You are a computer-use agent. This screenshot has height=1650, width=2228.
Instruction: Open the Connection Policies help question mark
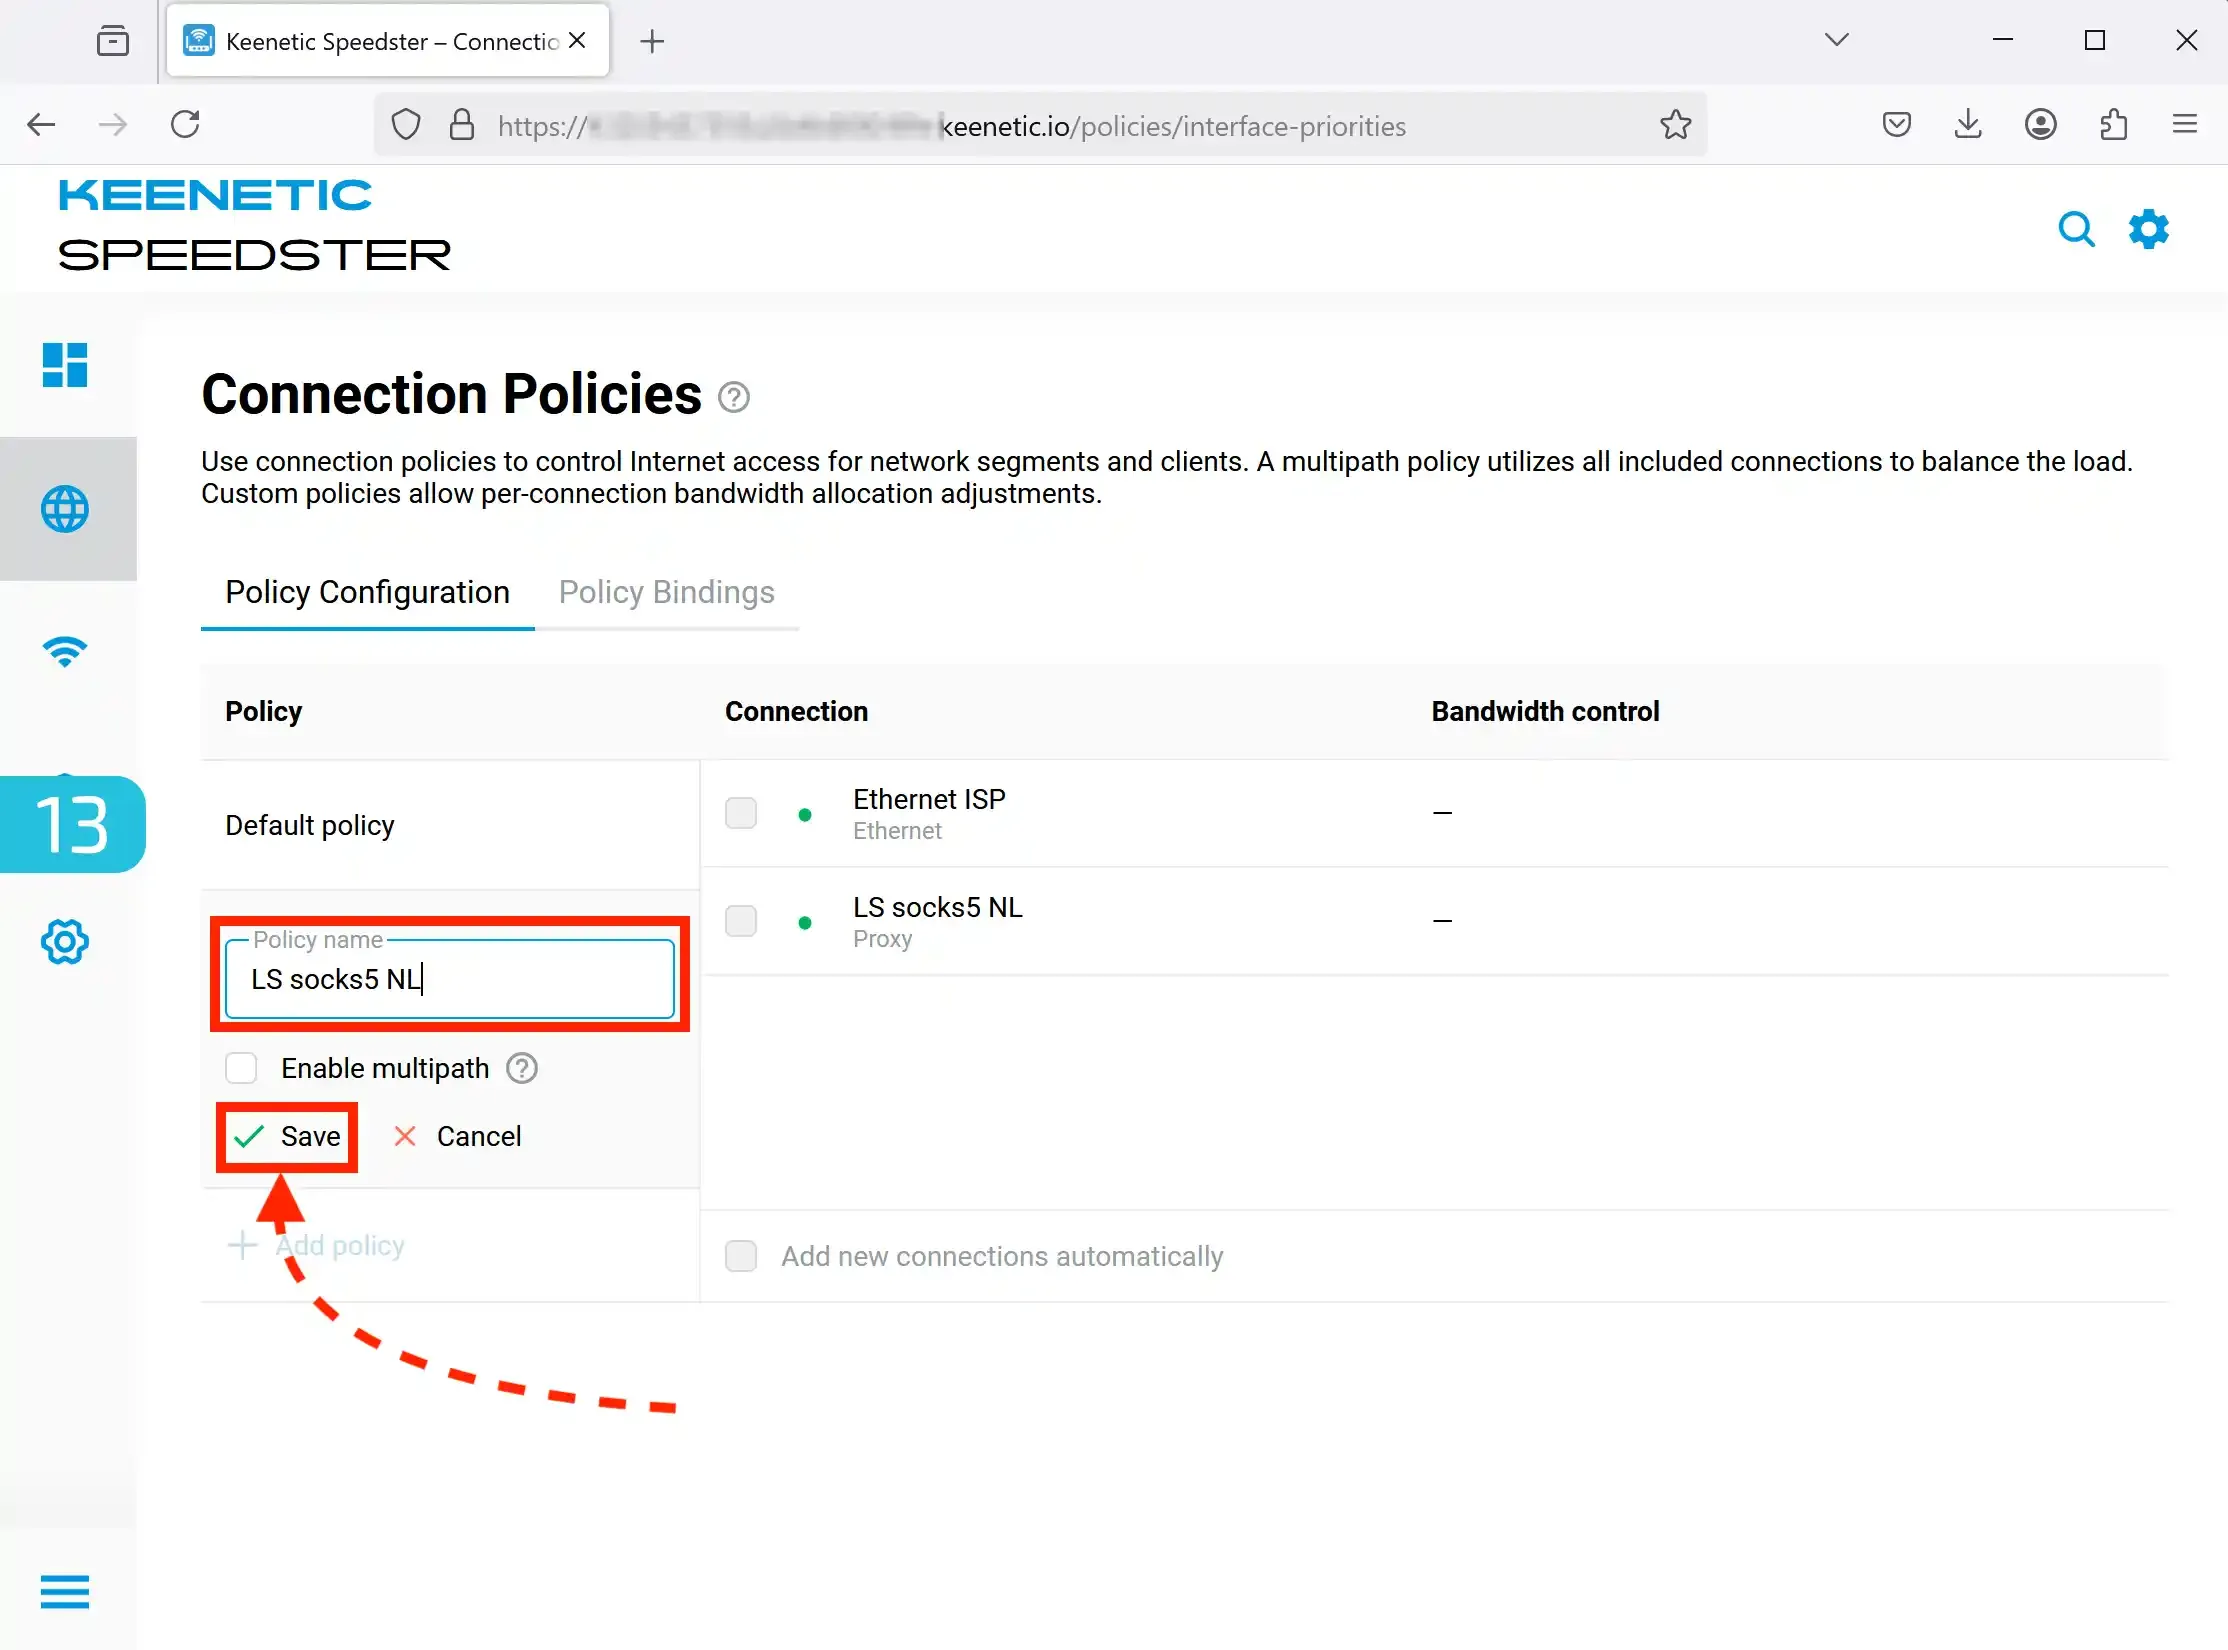[733, 397]
